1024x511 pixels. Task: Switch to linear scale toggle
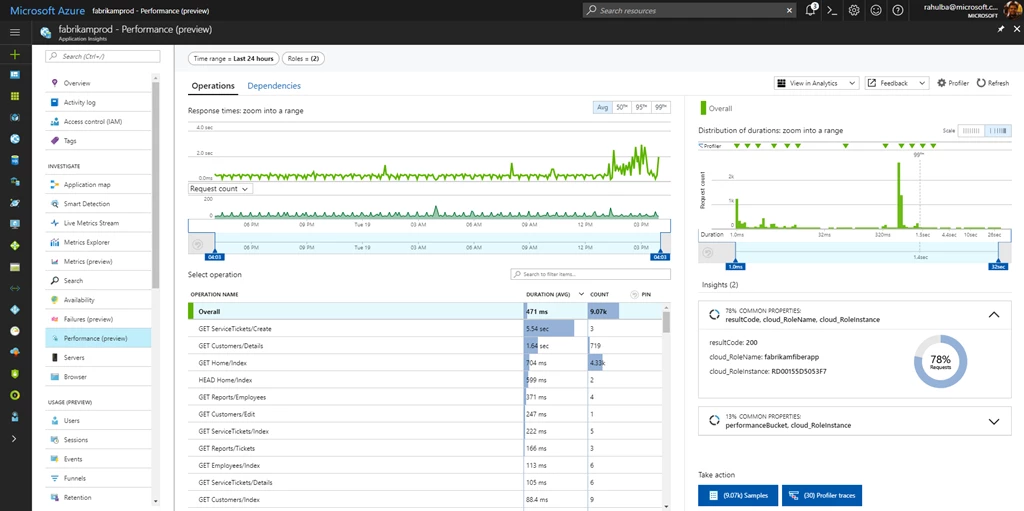[x=971, y=131]
